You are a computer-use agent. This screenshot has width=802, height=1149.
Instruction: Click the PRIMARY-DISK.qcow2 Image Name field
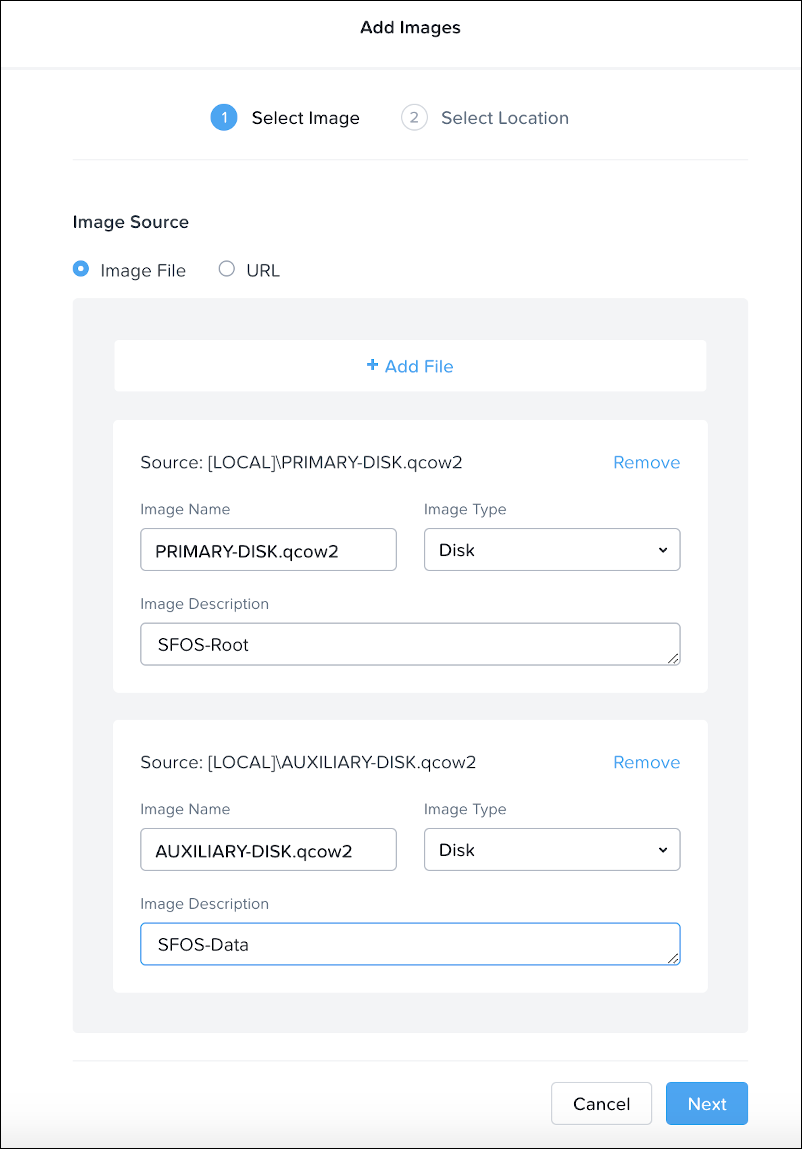coord(268,550)
